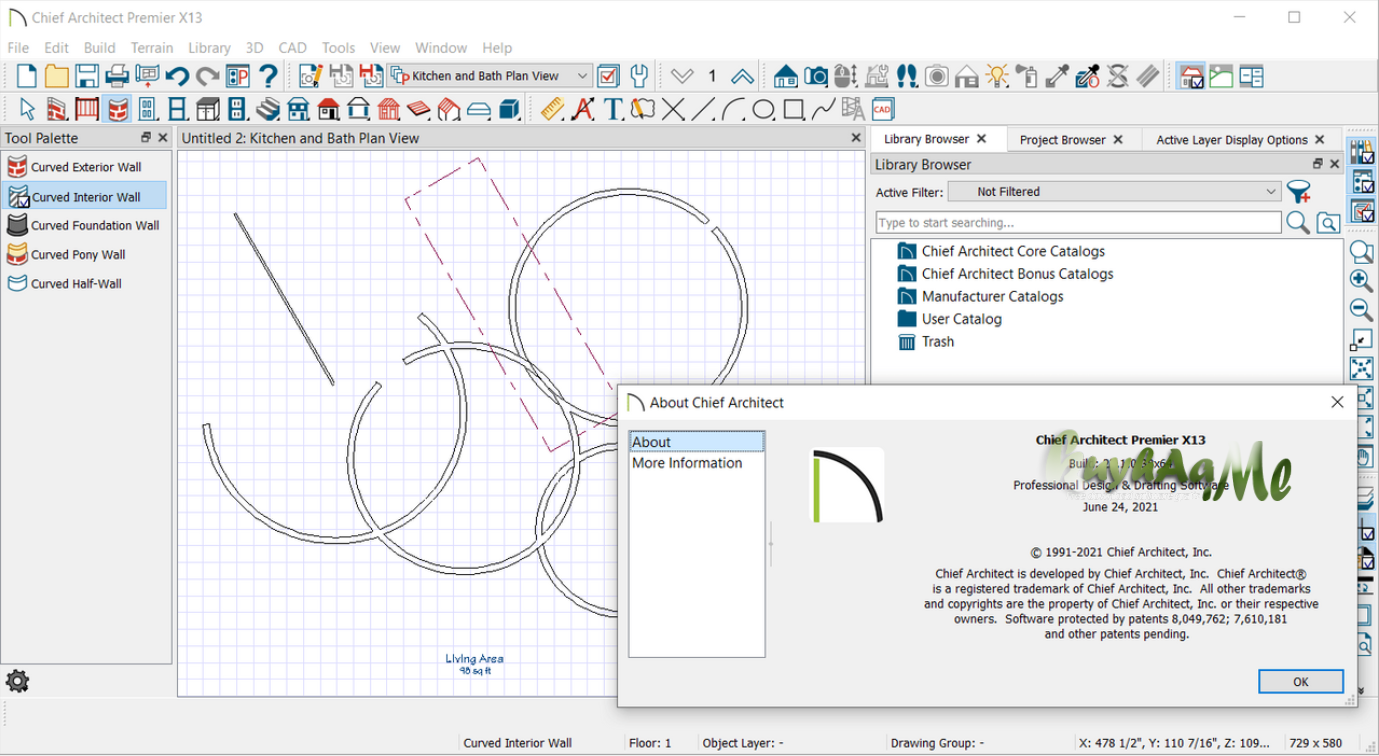Viewport: 1379px width, 756px height.
Task: Select the stairs tool
Action: [267, 109]
